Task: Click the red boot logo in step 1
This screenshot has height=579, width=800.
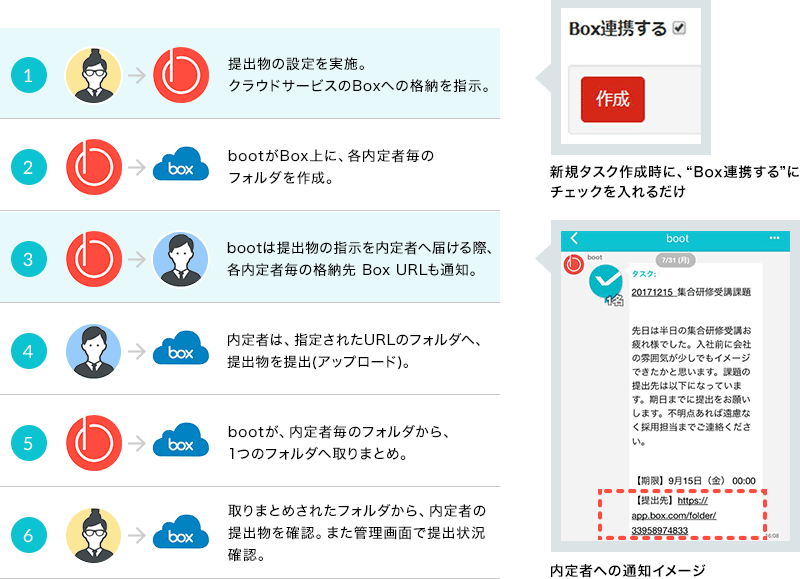Action: pyautogui.click(x=181, y=74)
